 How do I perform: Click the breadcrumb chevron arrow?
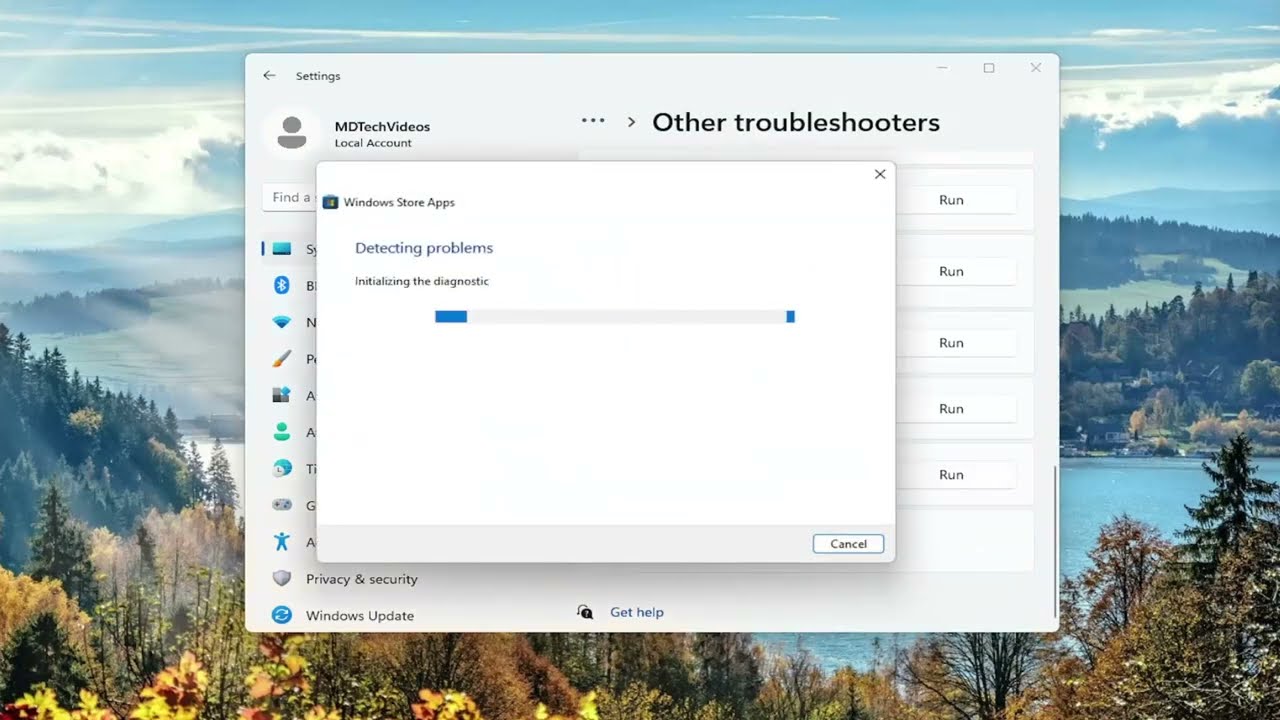tap(631, 122)
